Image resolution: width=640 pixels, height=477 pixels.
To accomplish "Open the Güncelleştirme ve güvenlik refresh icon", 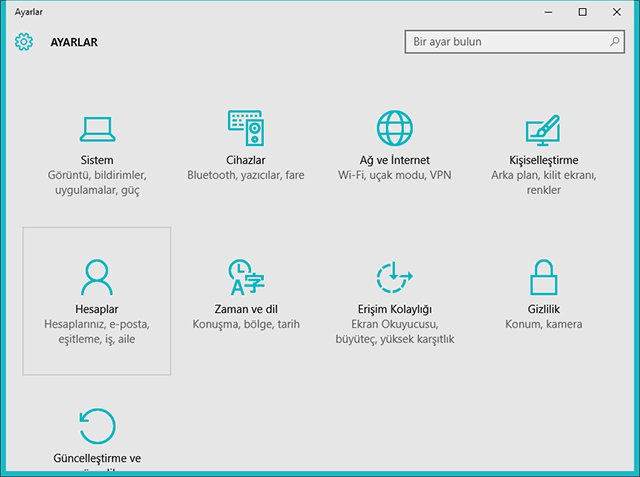I will tap(97, 425).
